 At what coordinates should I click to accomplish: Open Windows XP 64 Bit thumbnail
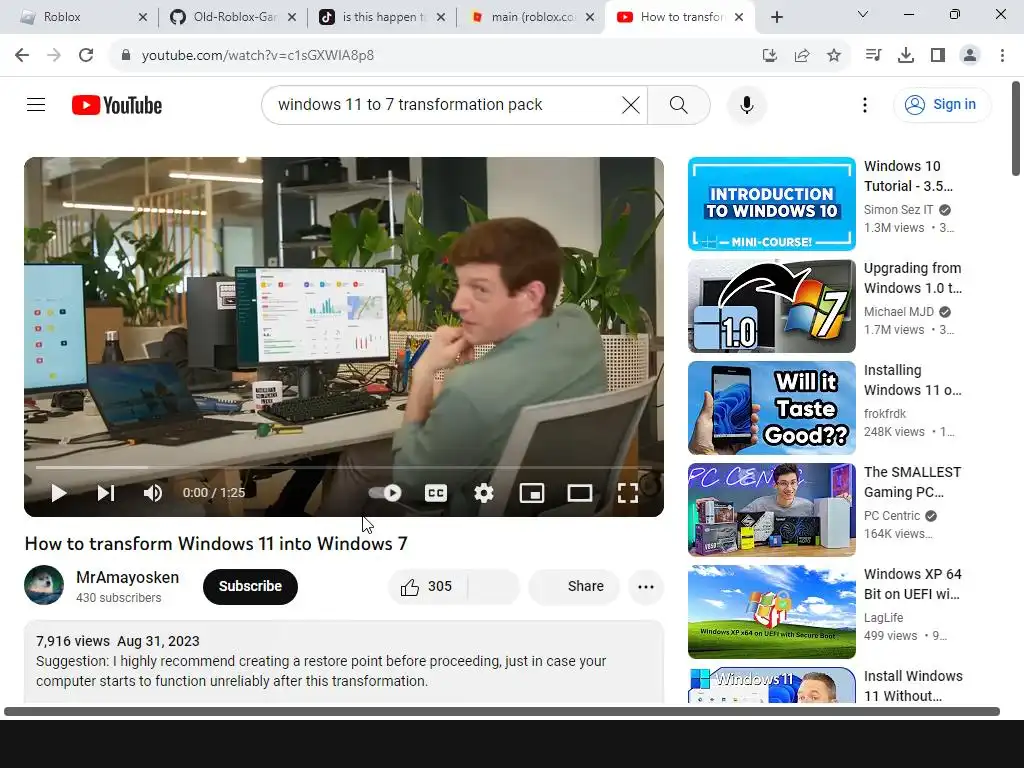[x=771, y=611]
